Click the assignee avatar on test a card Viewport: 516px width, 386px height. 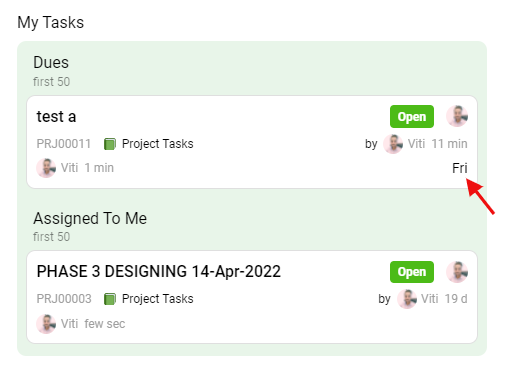coord(457,116)
